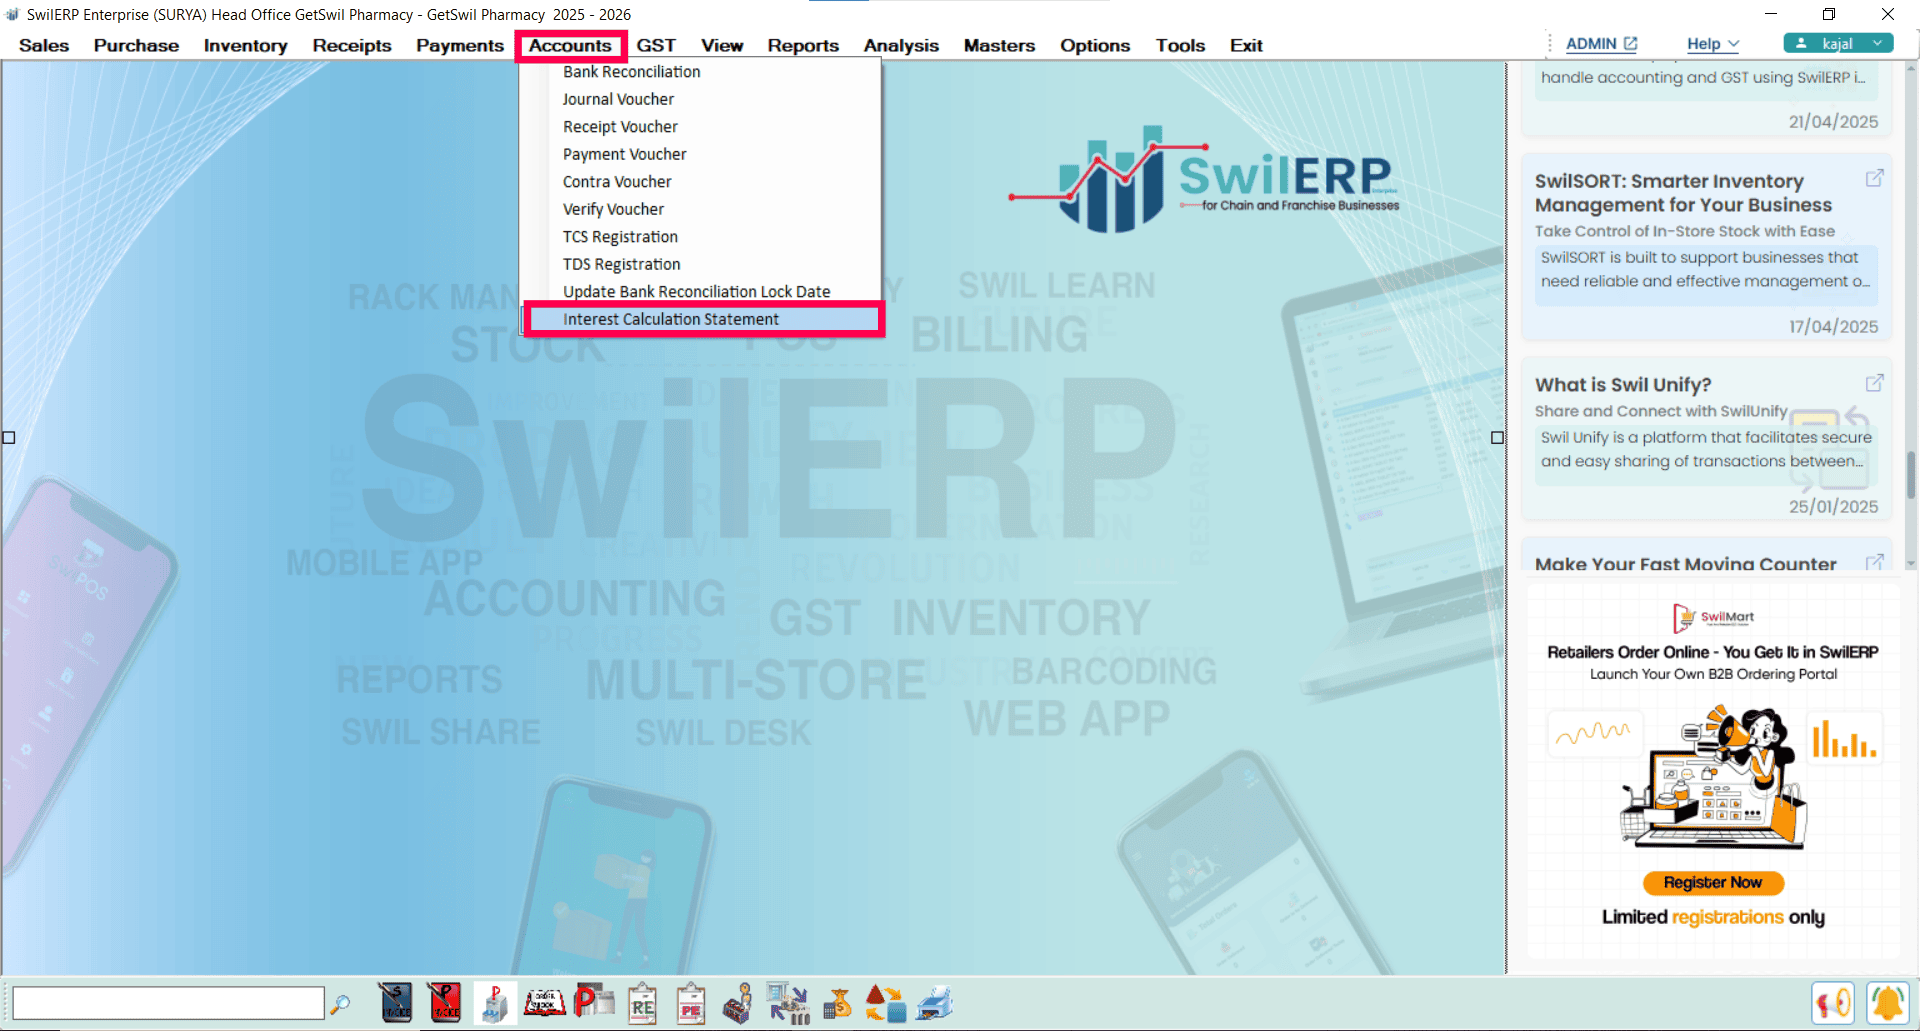Open the Accounts menu
The image size is (1920, 1031).
570,45
